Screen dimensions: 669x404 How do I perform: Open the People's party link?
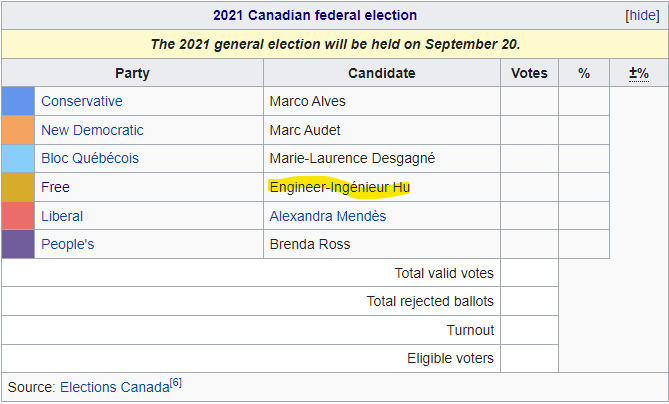click(68, 244)
